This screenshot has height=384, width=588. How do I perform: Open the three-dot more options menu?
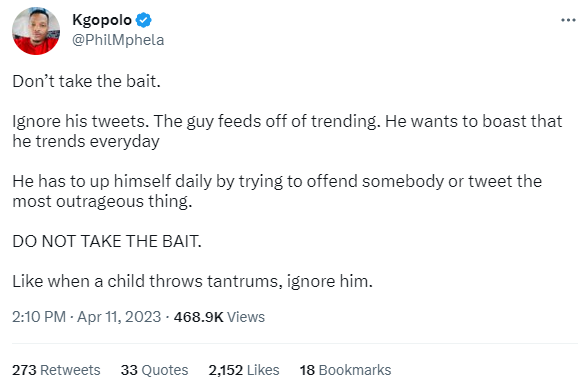tap(568, 20)
